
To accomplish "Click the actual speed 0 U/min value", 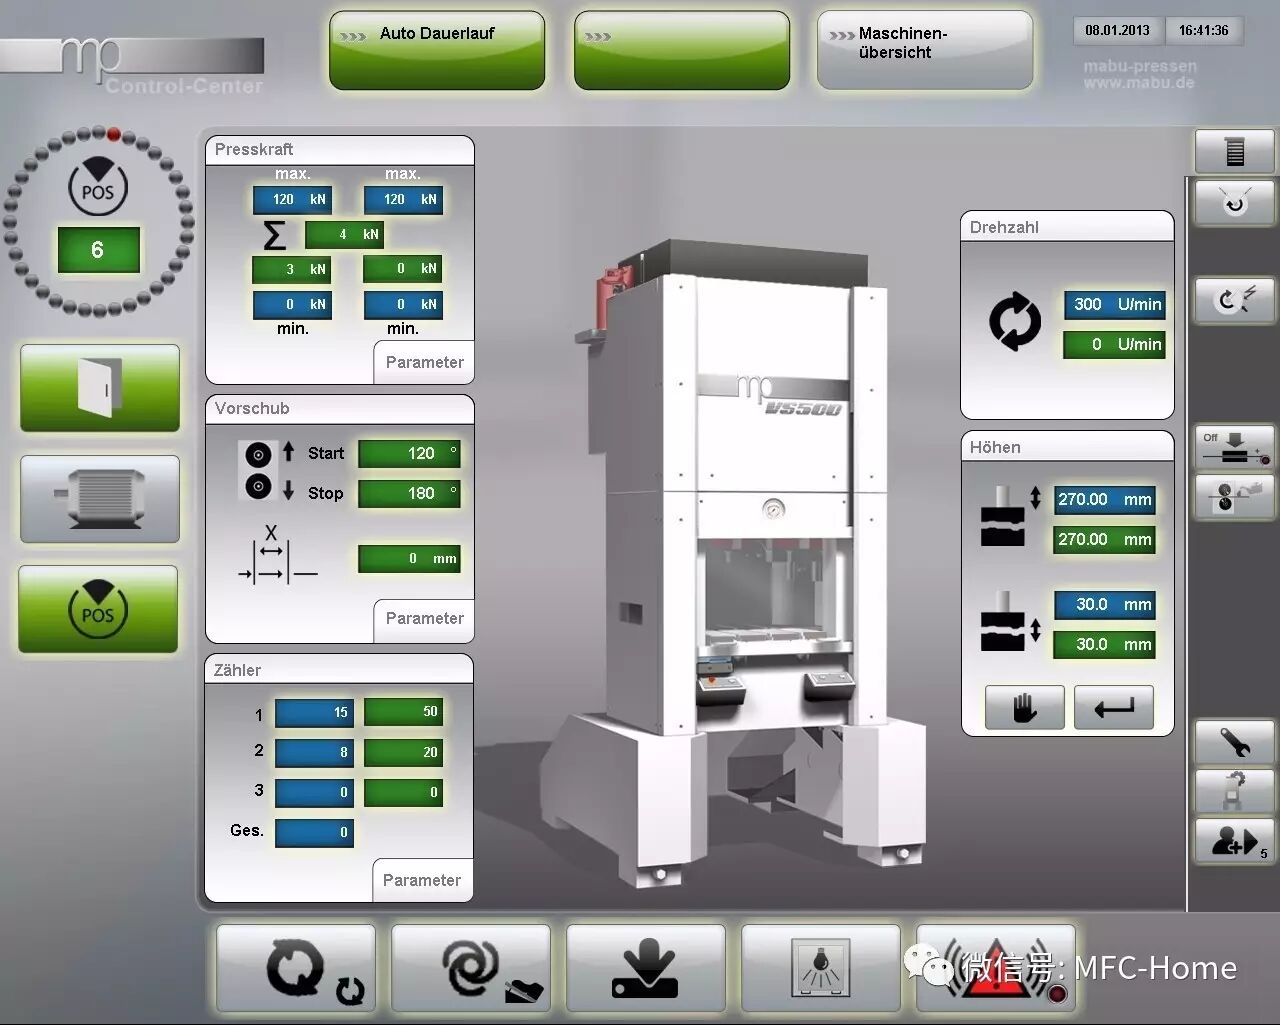I will click(1115, 345).
